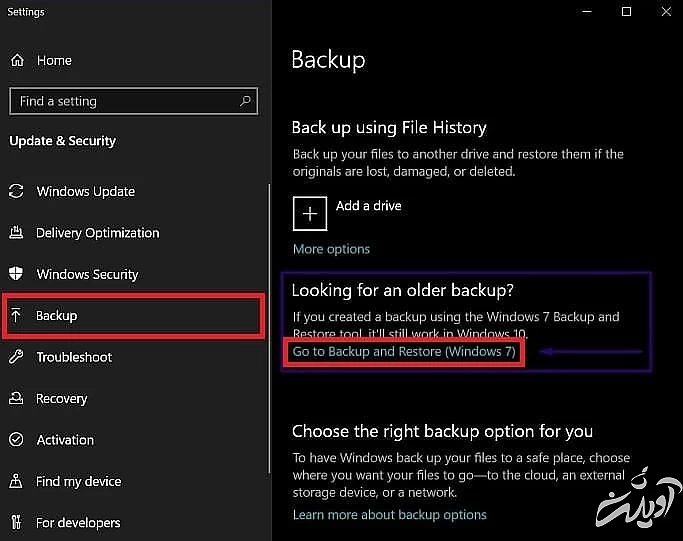
Task: Click the For developers tools icon
Action: point(16,522)
